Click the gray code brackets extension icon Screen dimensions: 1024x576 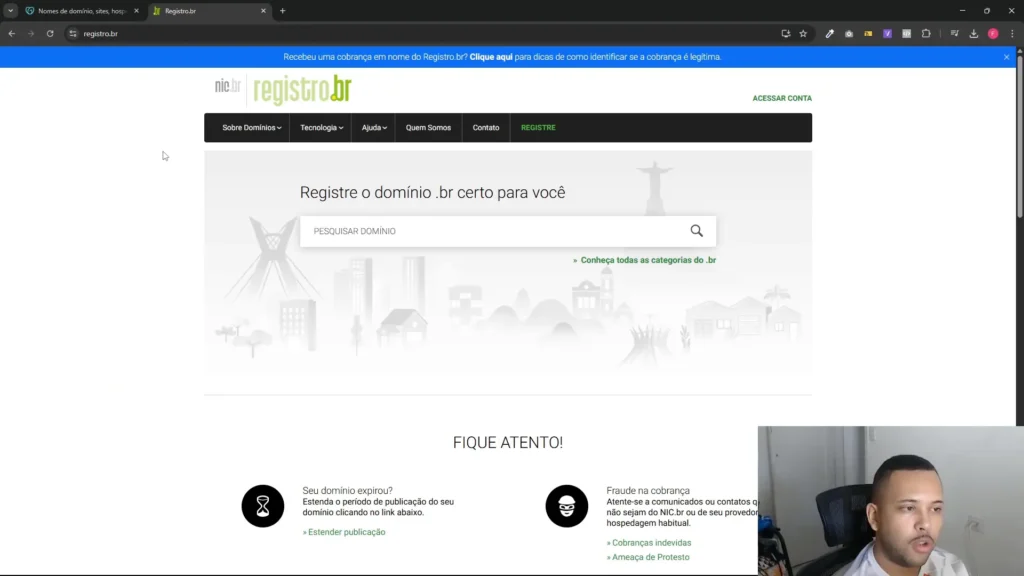coord(906,33)
